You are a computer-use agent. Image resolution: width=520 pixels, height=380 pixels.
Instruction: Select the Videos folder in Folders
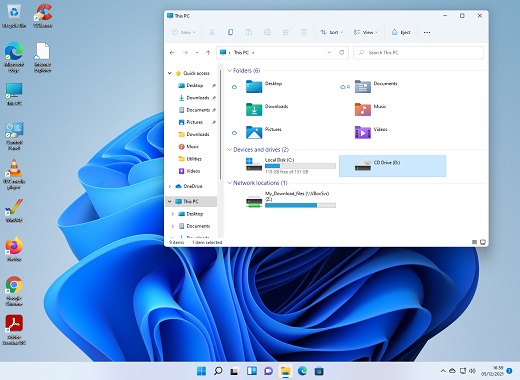tap(371, 132)
